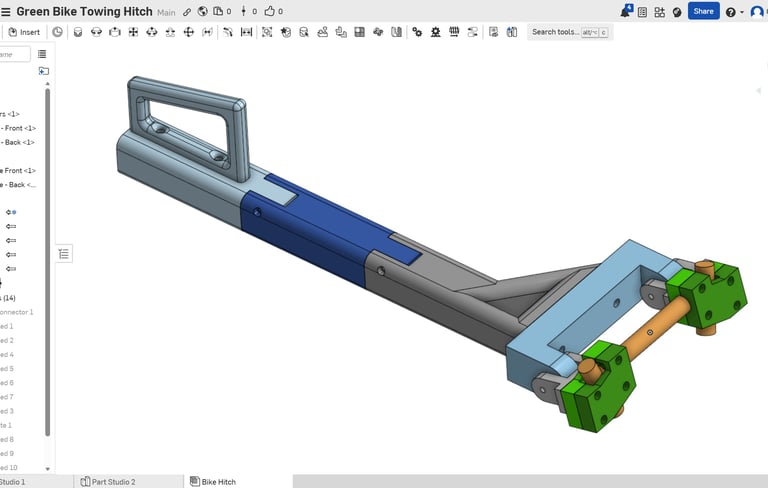Click the globe icon left of Share
This screenshot has height=488, width=768.
(677, 12)
